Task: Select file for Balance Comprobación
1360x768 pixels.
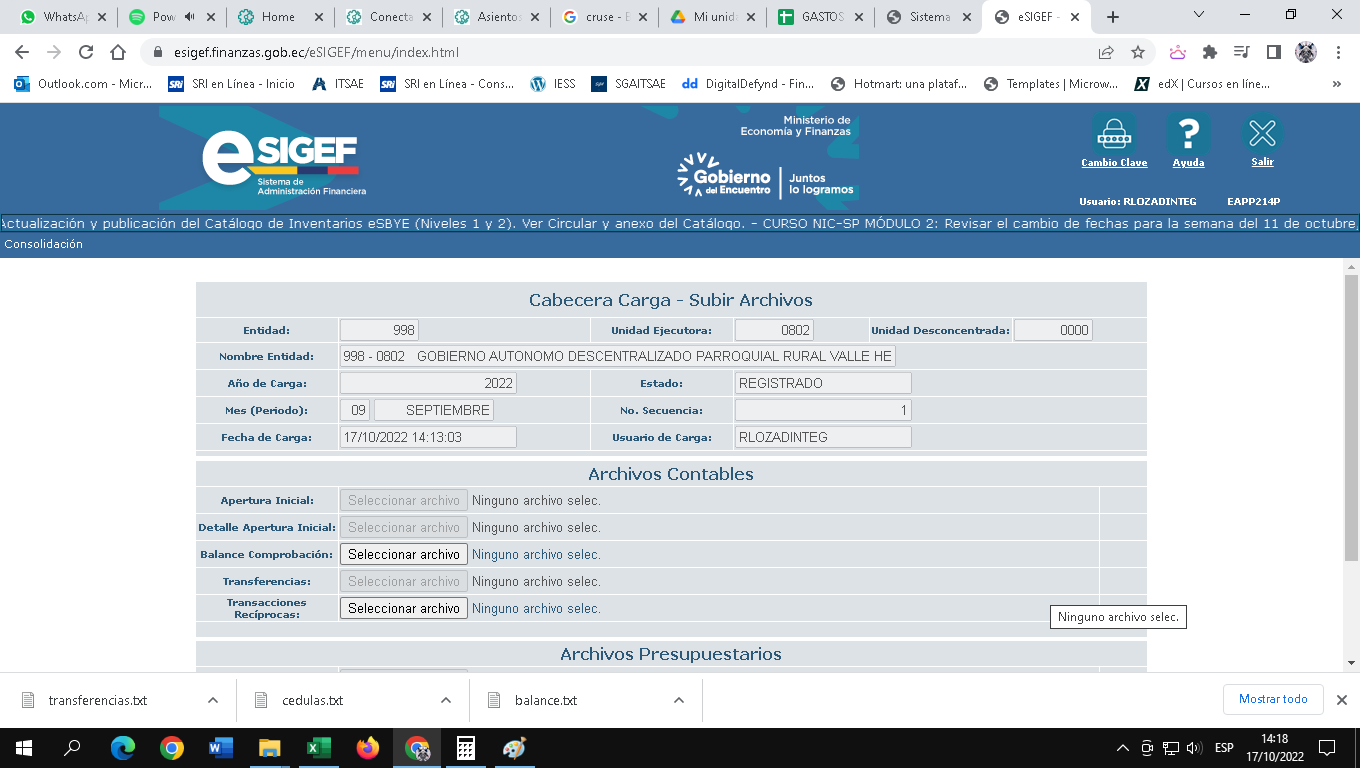Action: (x=404, y=554)
